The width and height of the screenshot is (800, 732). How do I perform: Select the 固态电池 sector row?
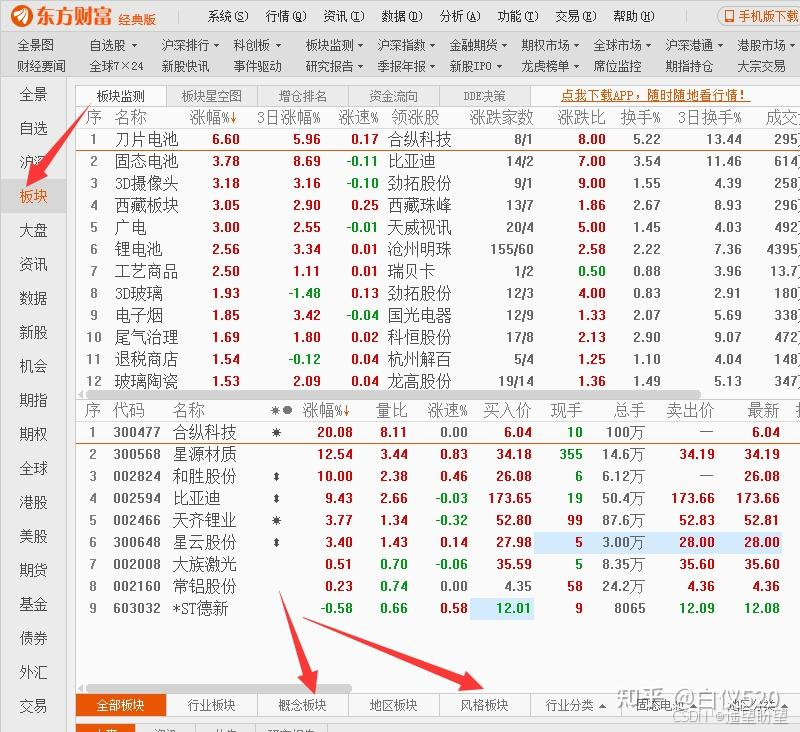coord(438,161)
